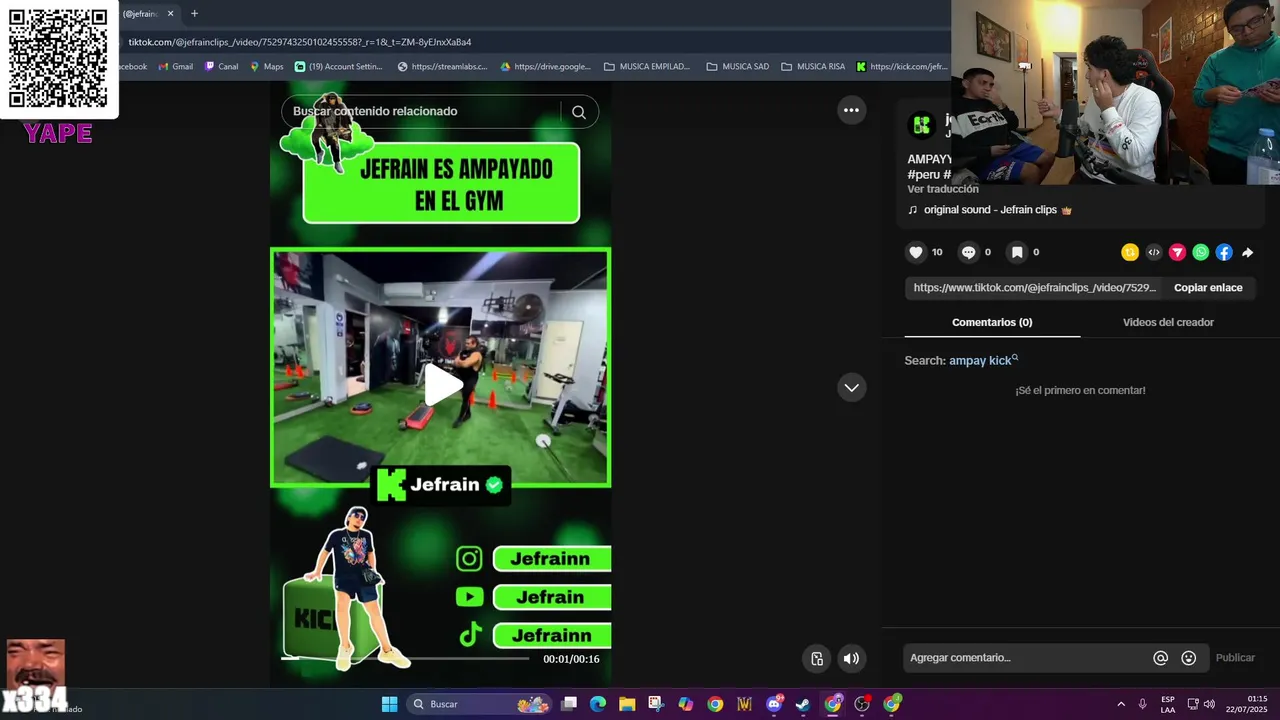
Task: Open the Windows Start menu
Action: pos(389,704)
